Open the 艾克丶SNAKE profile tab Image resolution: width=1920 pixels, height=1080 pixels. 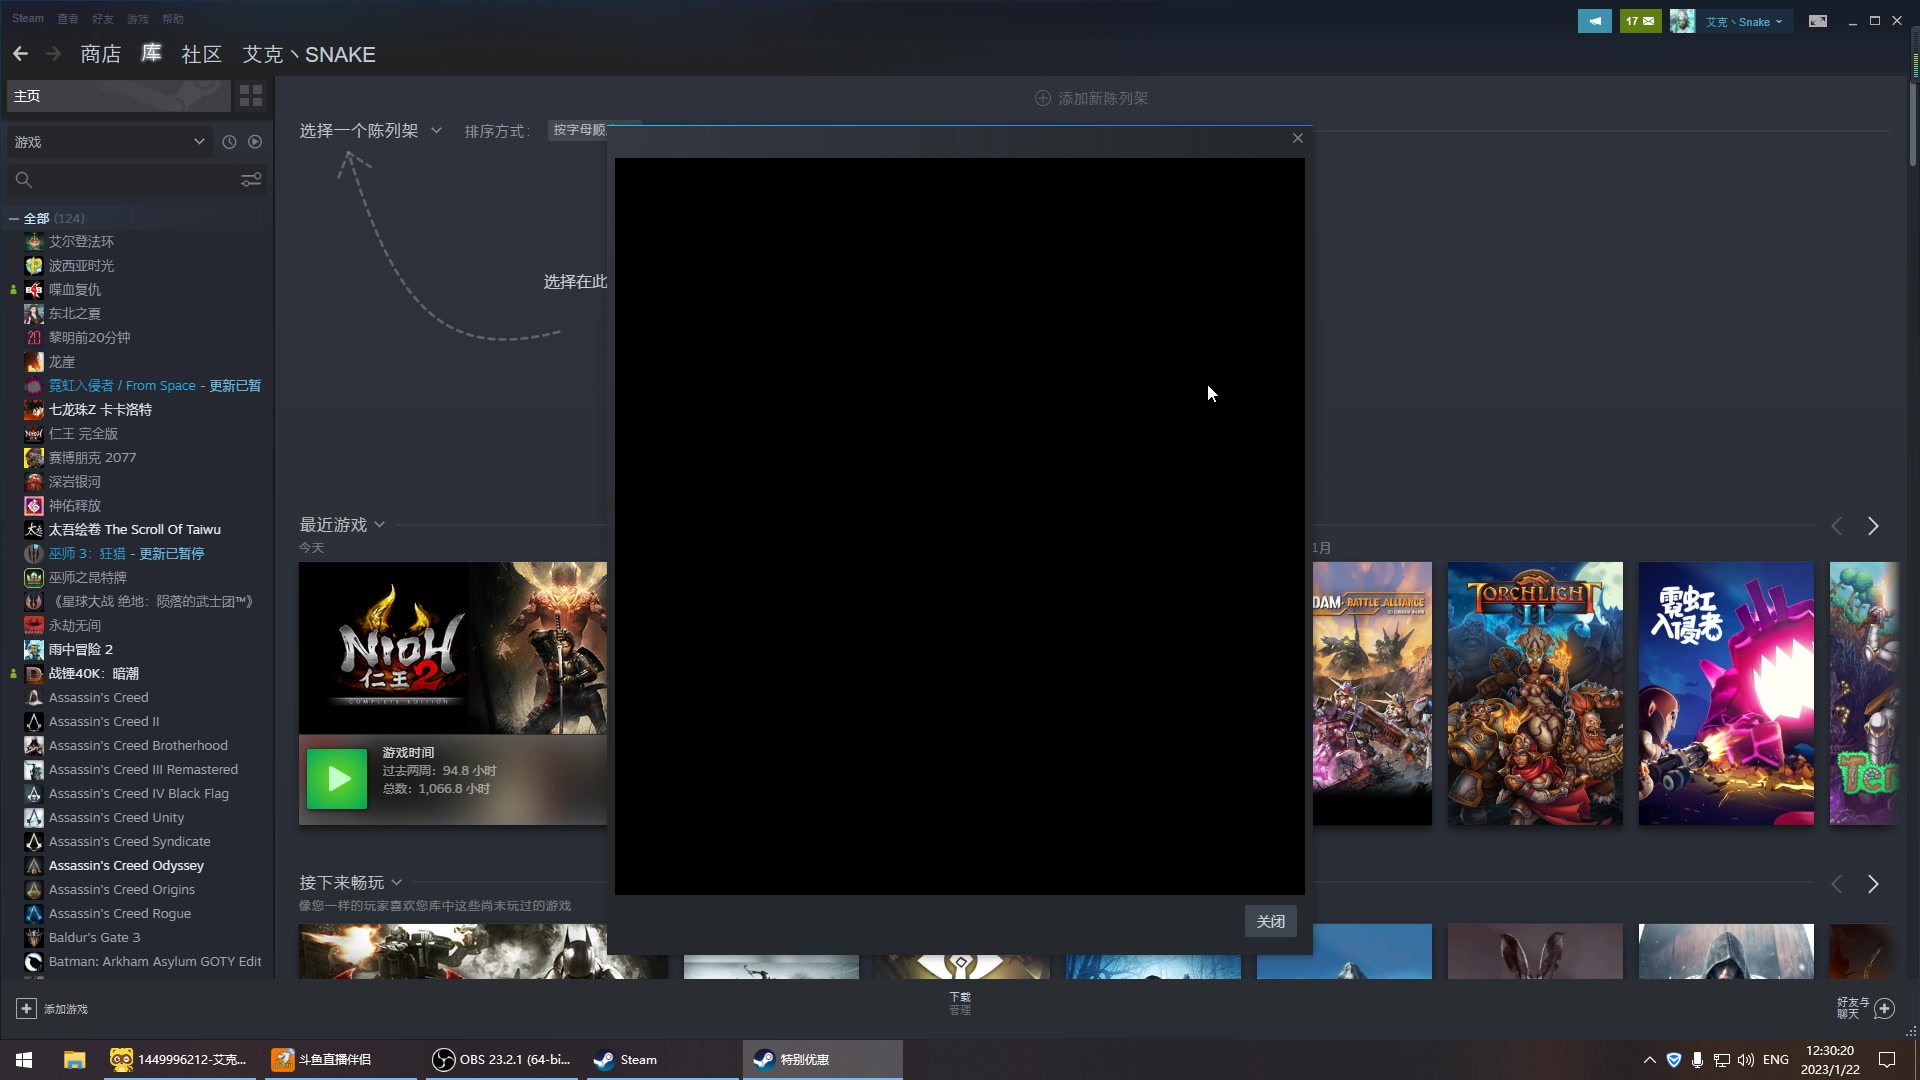309,54
